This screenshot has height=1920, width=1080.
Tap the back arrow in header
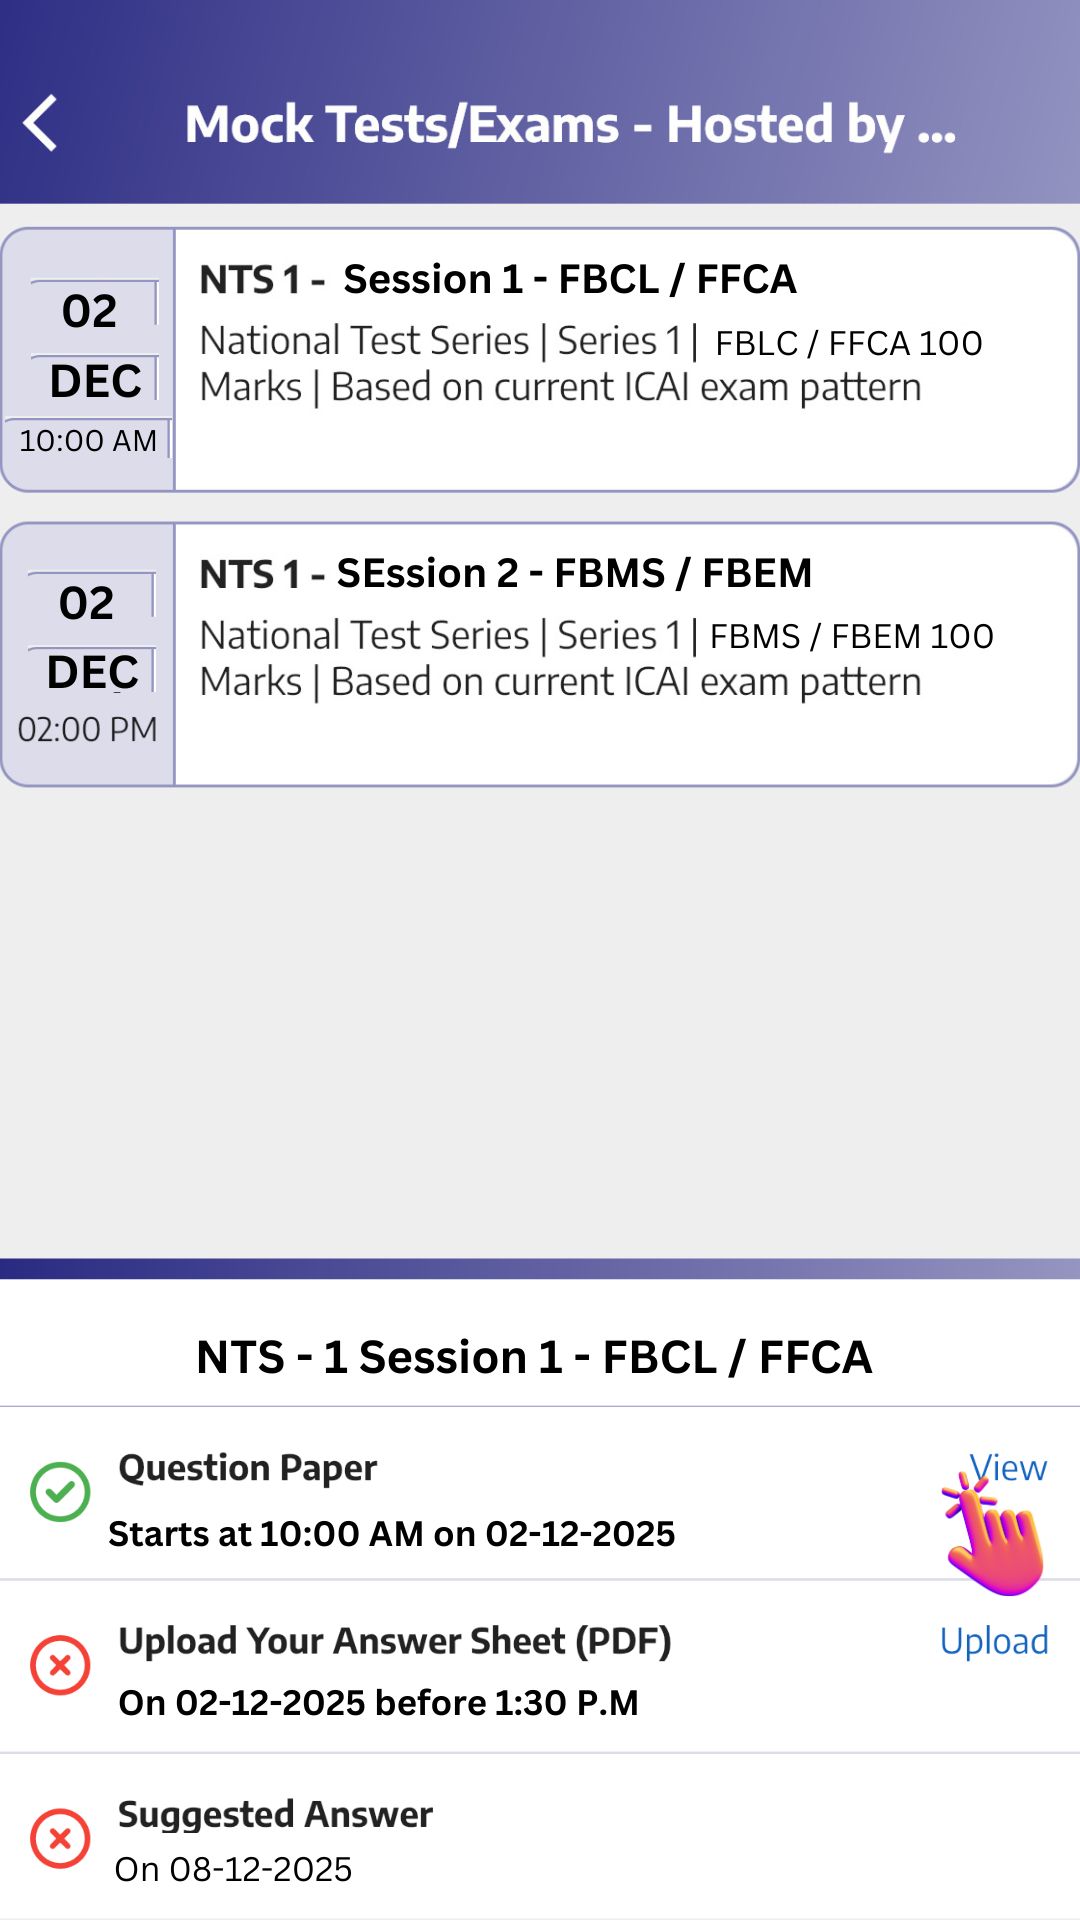(x=41, y=124)
